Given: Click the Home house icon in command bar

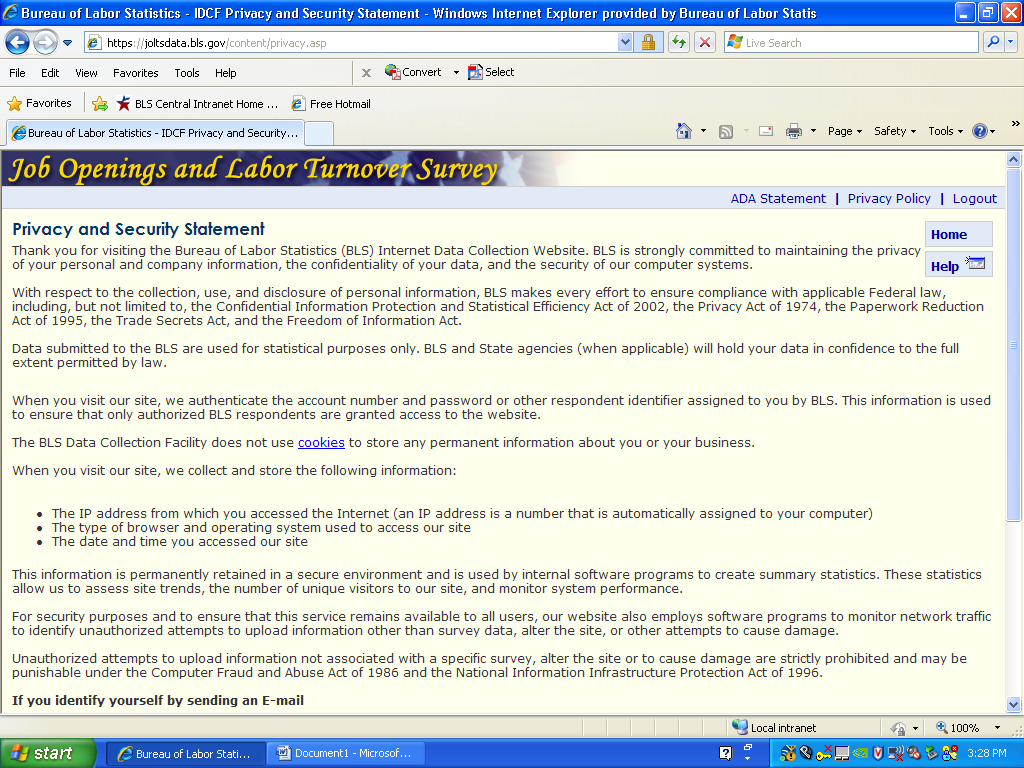Looking at the screenshot, I should pos(684,131).
